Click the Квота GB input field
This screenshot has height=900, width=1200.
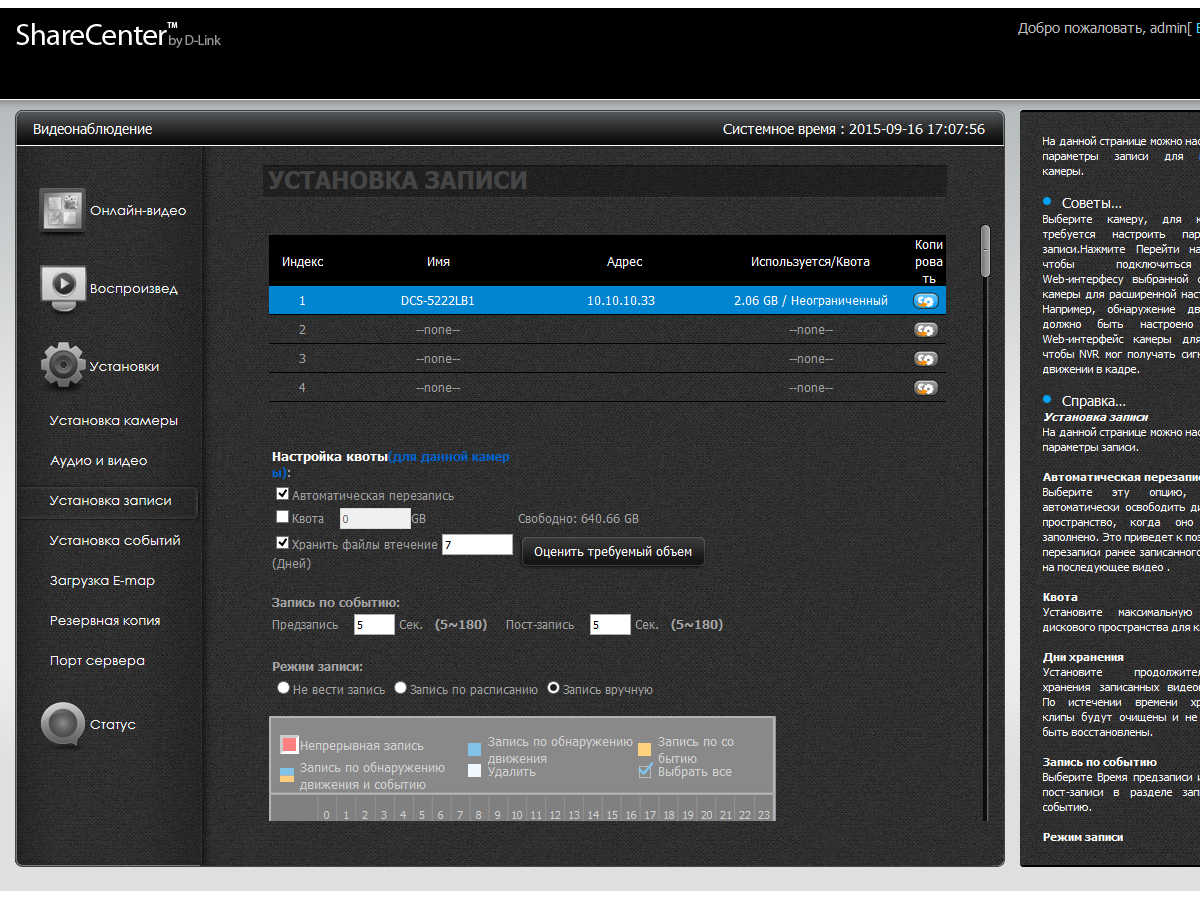click(375, 518)
